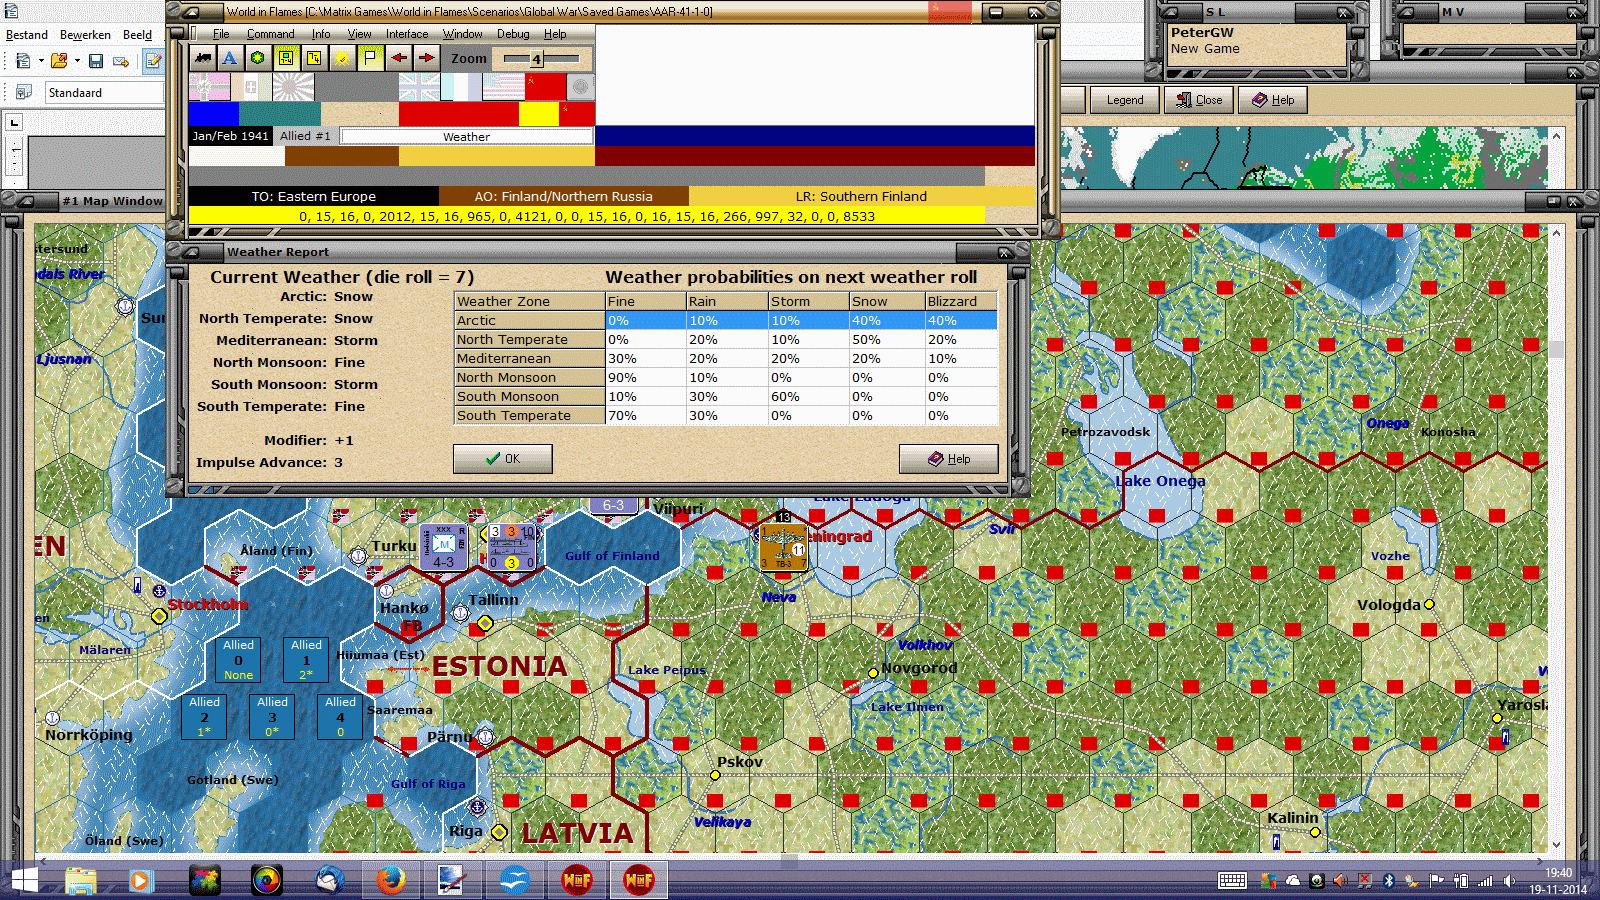This screenshot has width=1600, height=900.
Task: Toggle the yellow unit 7-4 toolbar icon
Action: point(286,58)
